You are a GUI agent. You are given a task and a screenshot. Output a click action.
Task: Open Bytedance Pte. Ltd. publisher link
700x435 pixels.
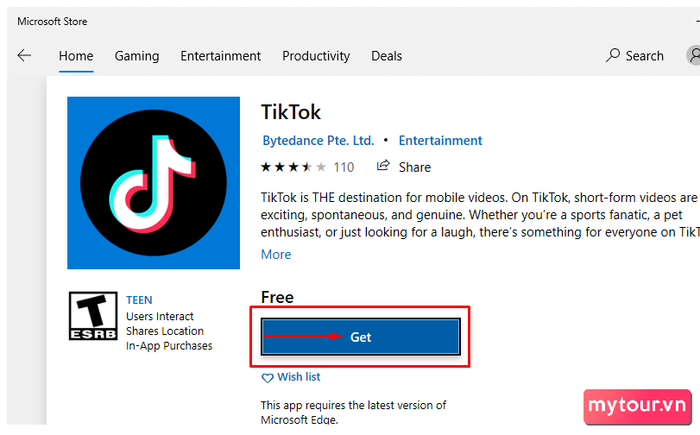tap(318, 141)
